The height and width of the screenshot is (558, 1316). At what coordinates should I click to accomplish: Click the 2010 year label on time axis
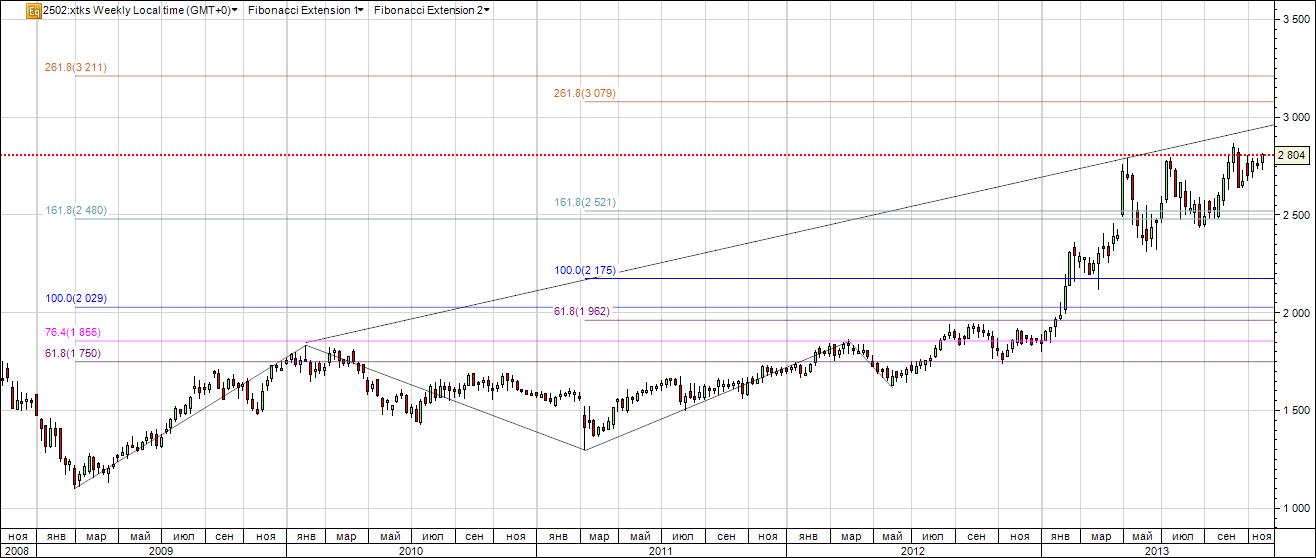tap(411, 550)
